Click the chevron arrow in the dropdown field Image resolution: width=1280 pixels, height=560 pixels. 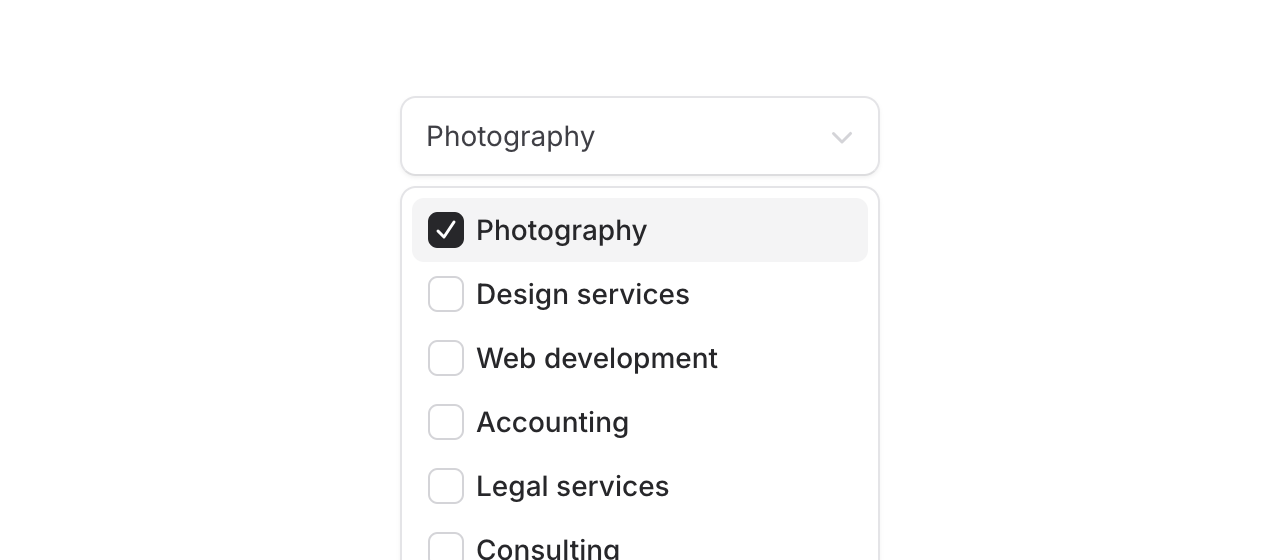842,137
